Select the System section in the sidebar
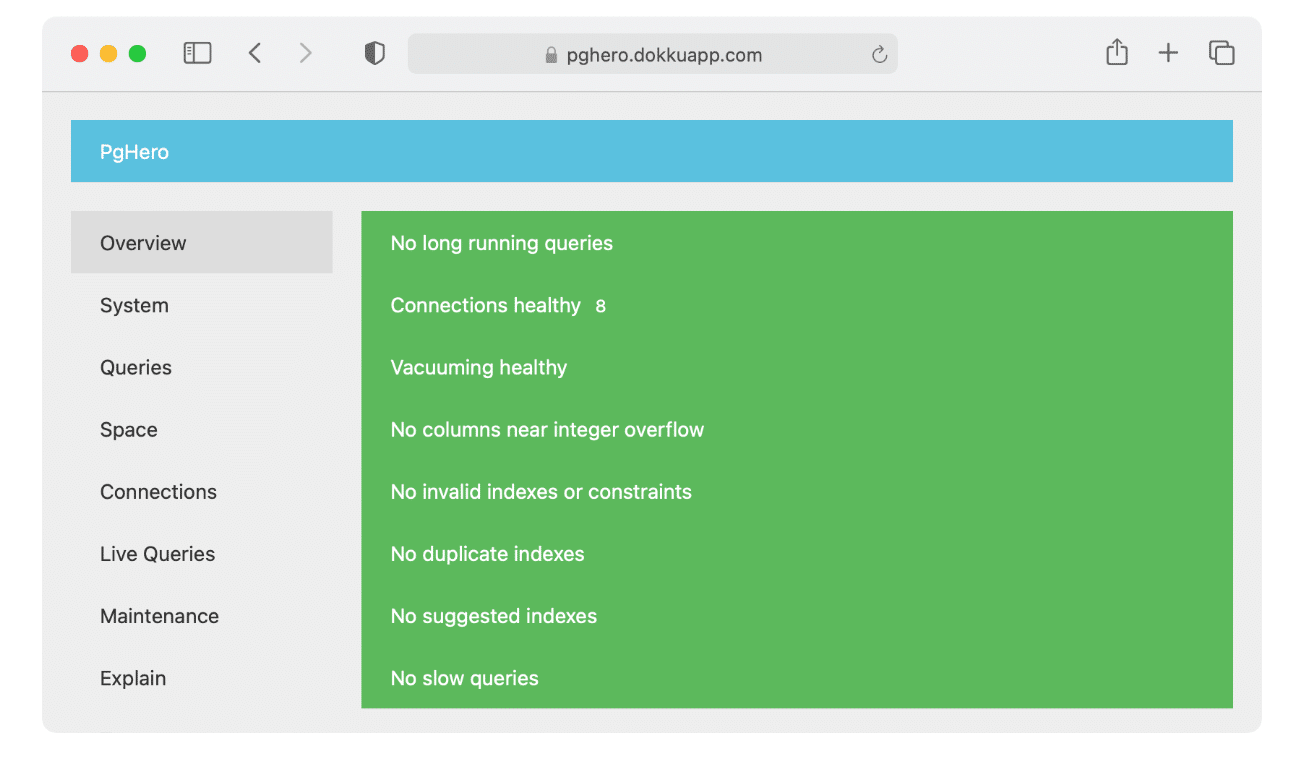This screenshot has height=757, width=1299. pyautogui.click(x=134, y=305)
